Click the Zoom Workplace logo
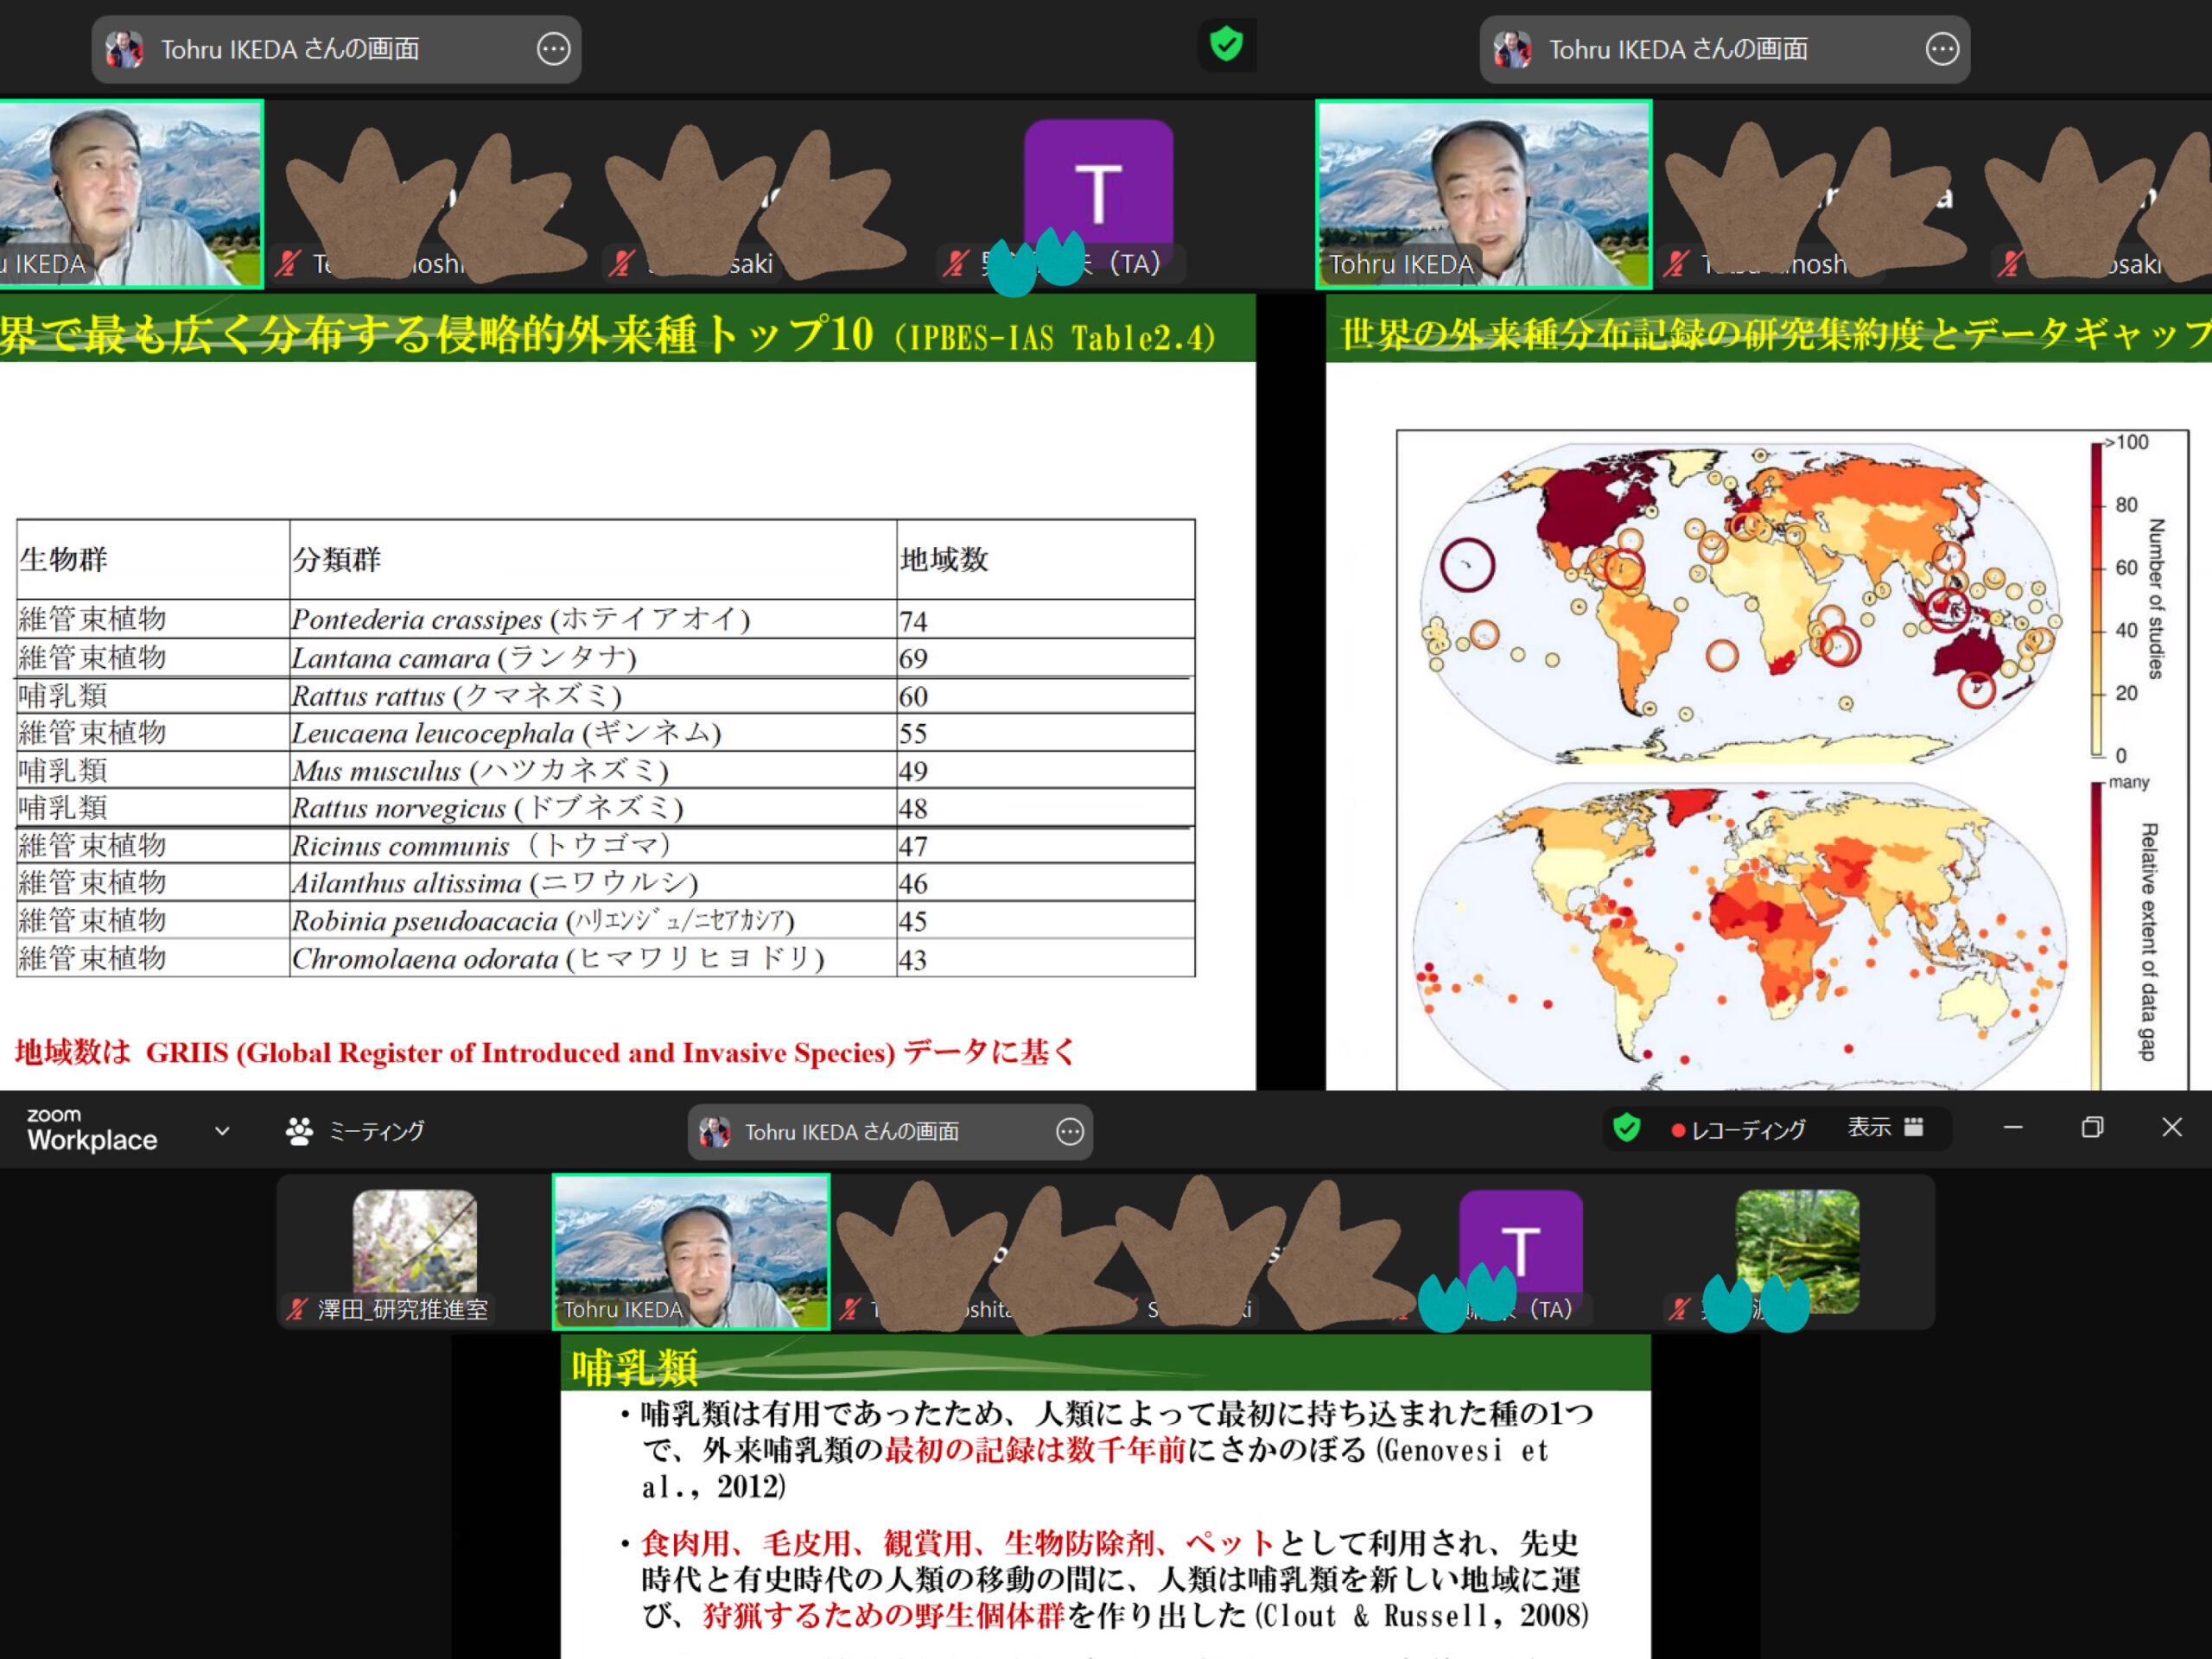Image resolution: width=2212 pixels, height=1659 pixels. 91,1130
